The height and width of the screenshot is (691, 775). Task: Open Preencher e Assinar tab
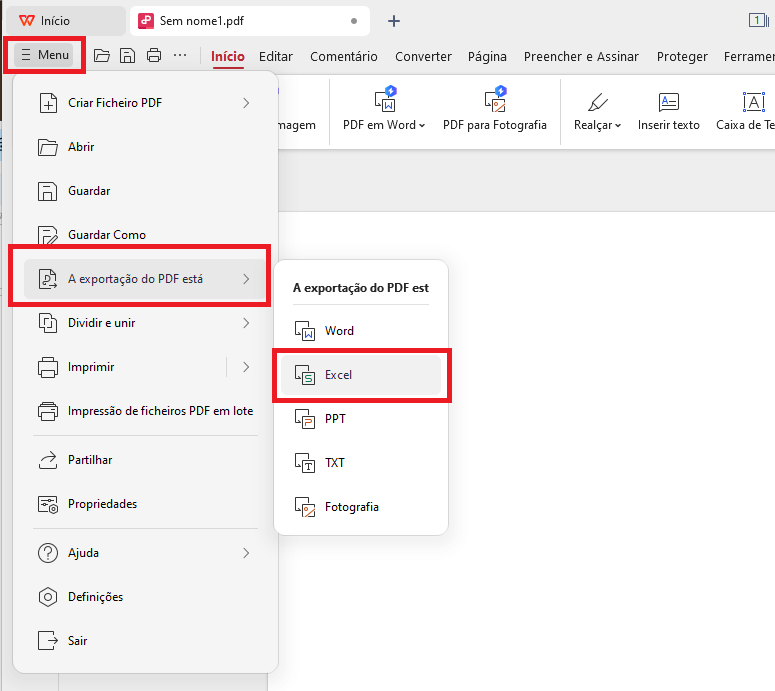581,56
